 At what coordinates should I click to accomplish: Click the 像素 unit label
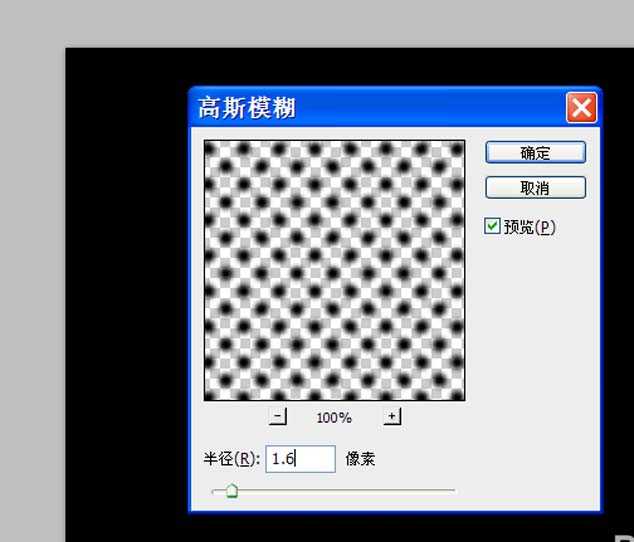click(360, 459)
